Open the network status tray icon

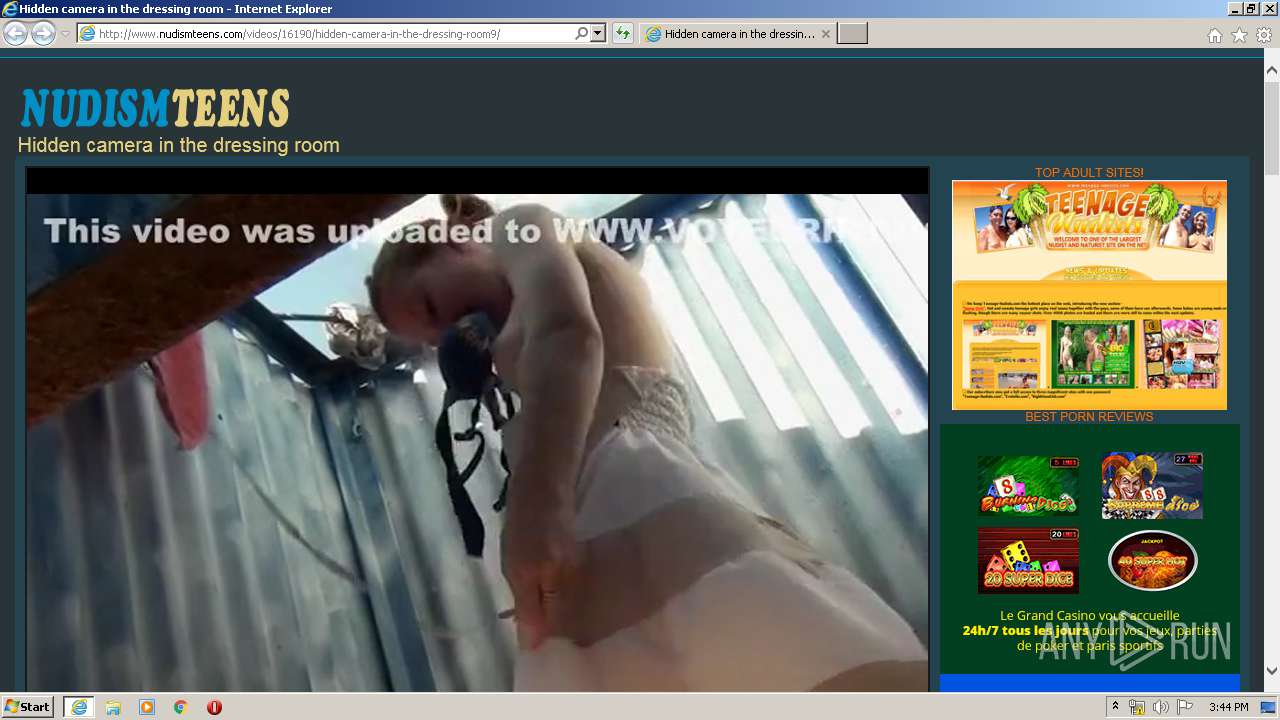click(x=1137, y=707)
